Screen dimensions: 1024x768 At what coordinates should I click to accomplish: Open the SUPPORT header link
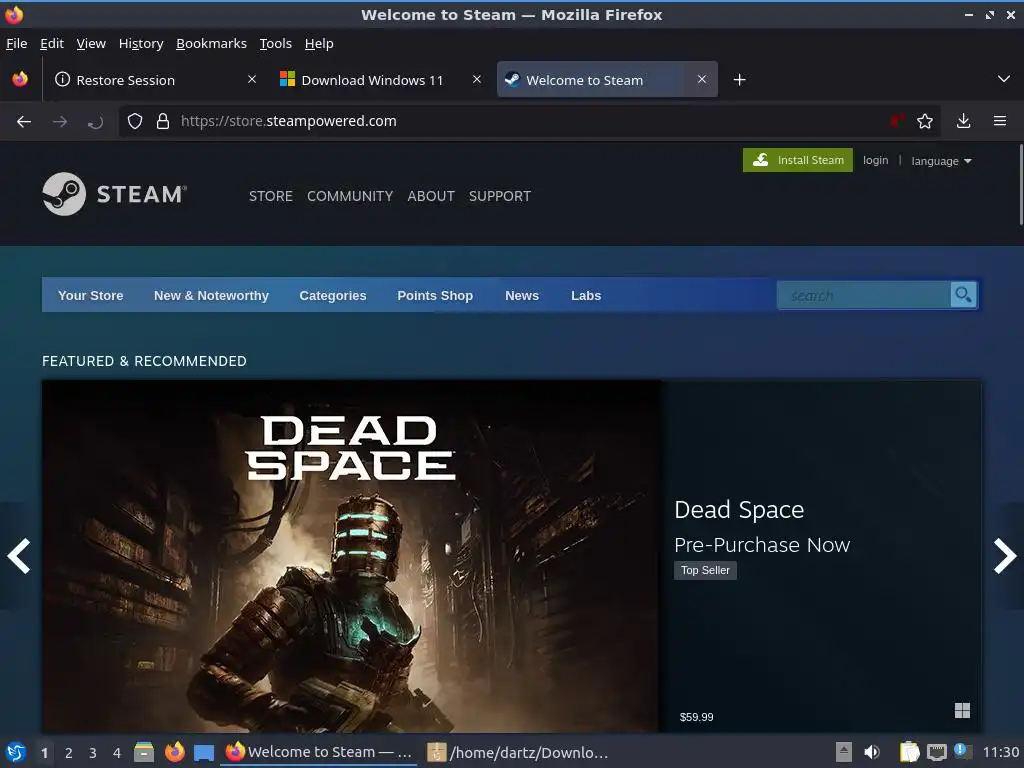click(x=500, y=196)
